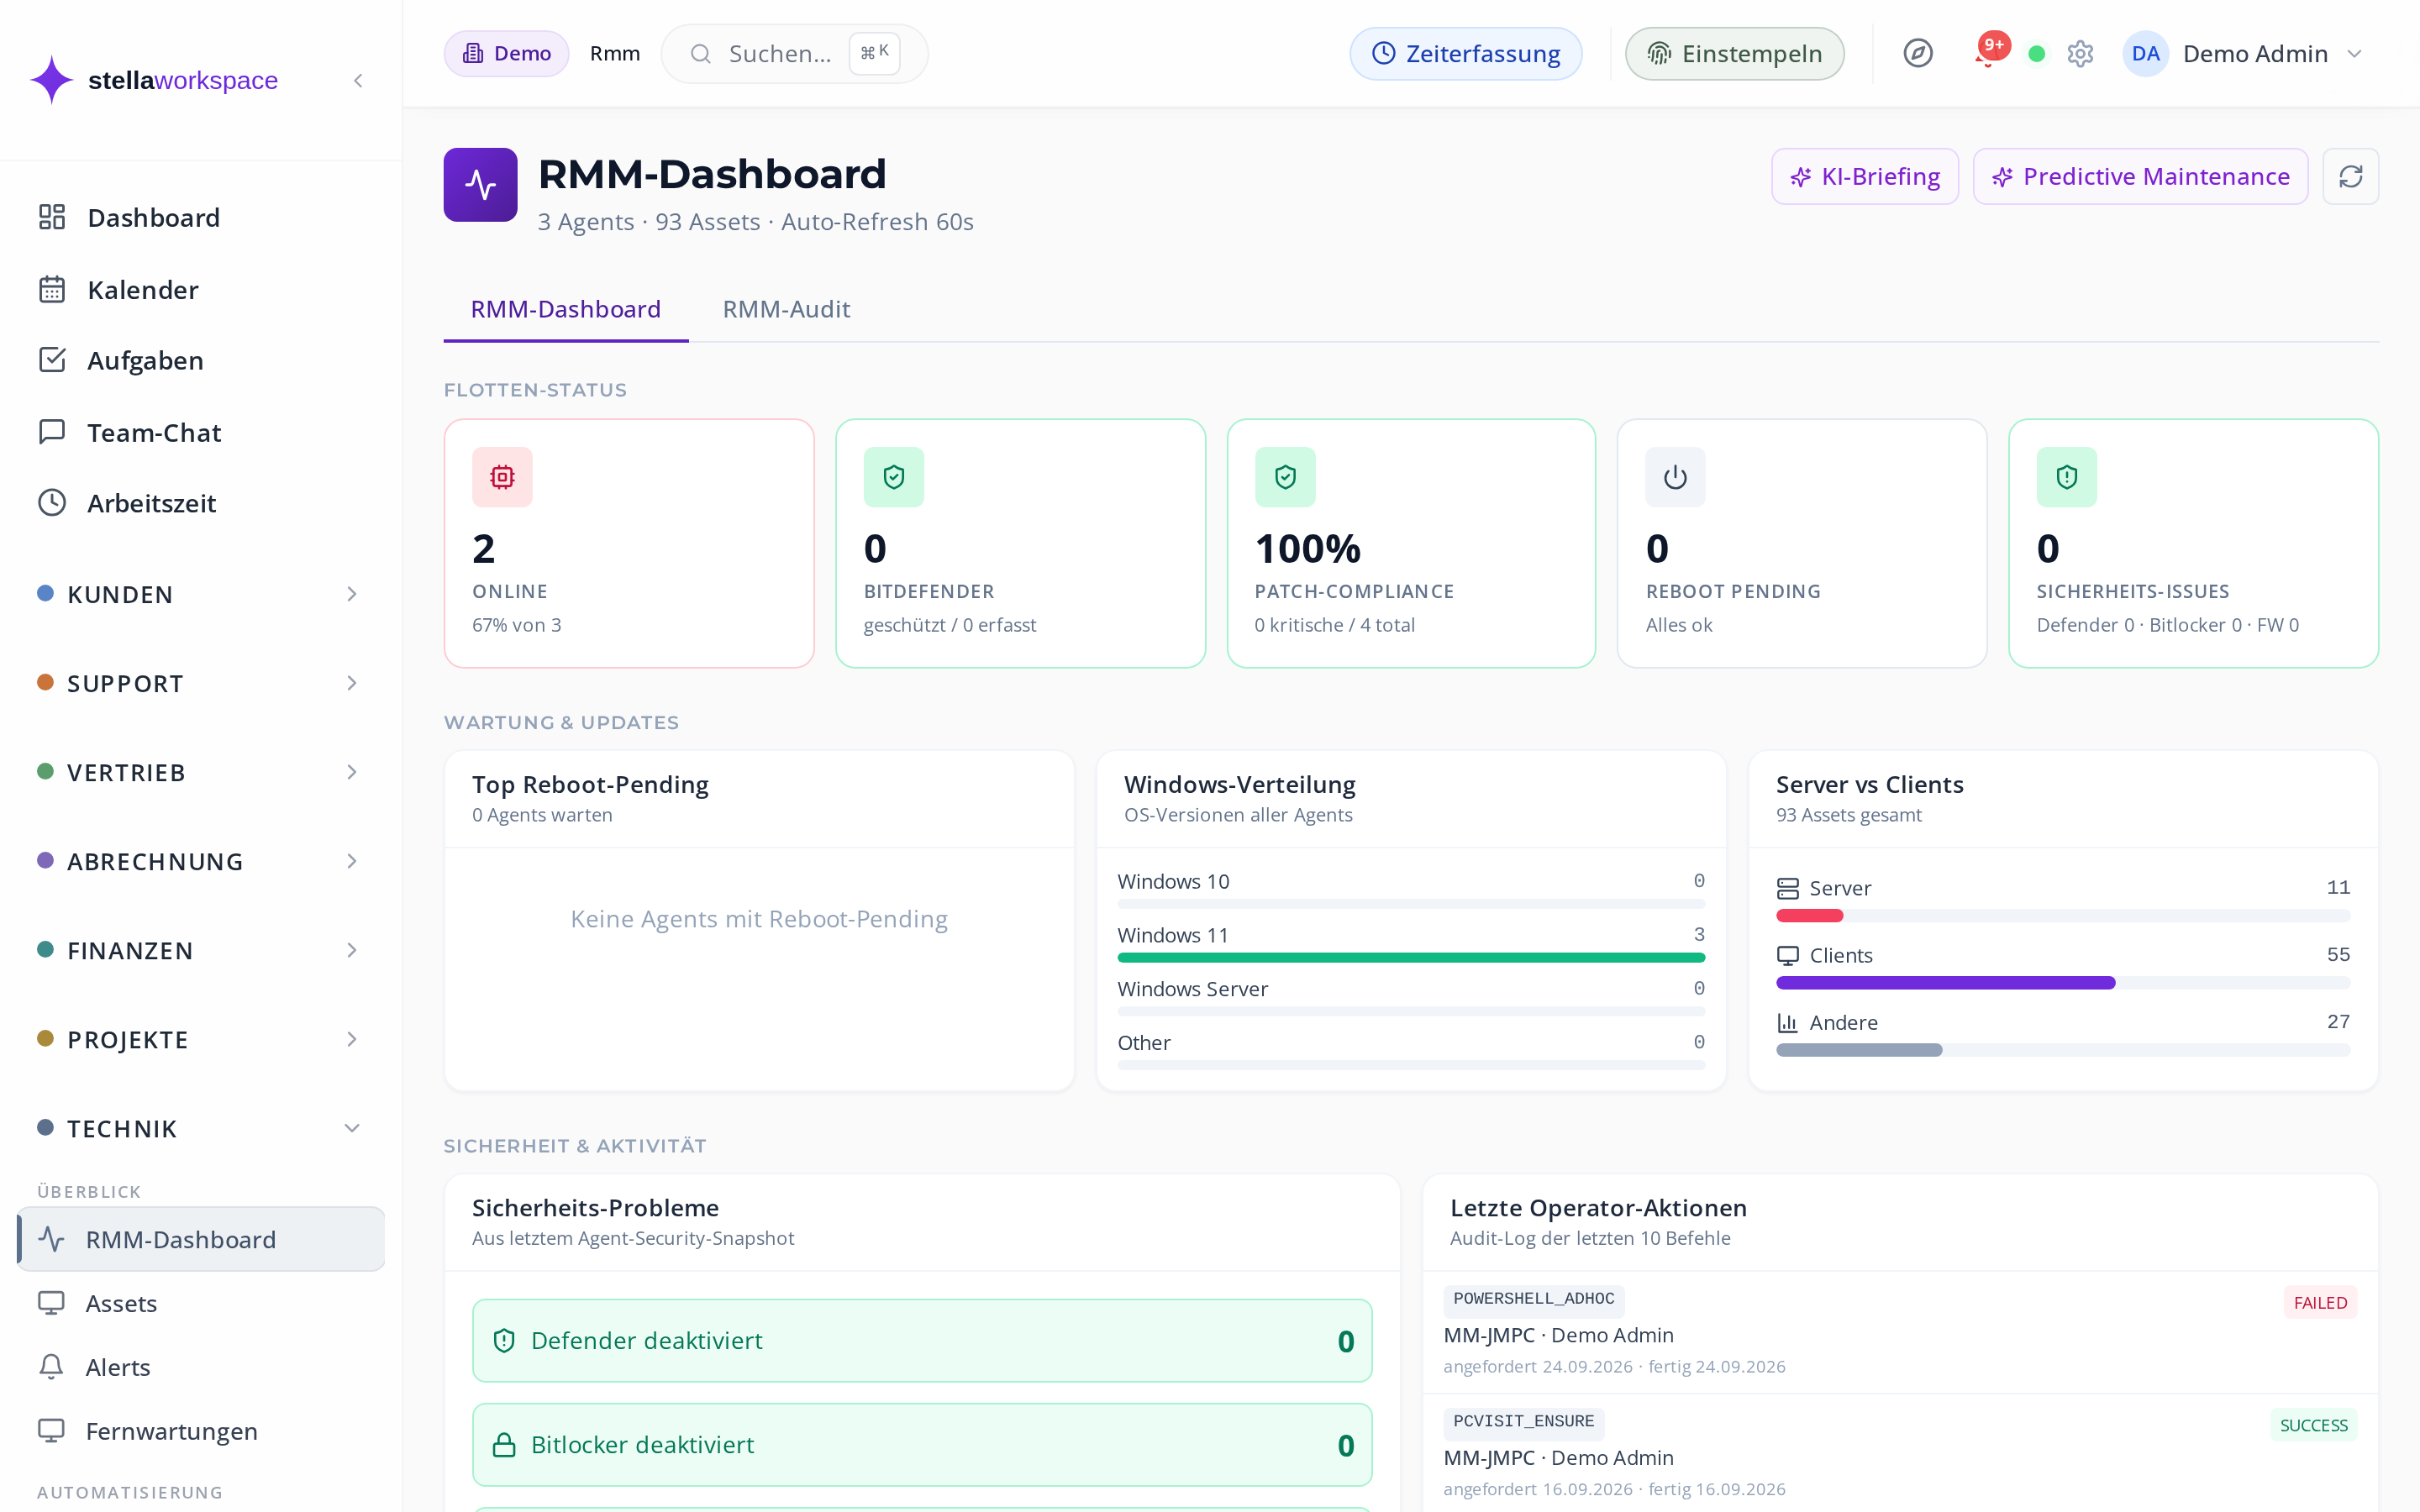The image size is (2420, 1512).
Task: Open the Defender deaktiviert row
Action: [922, 1341]
